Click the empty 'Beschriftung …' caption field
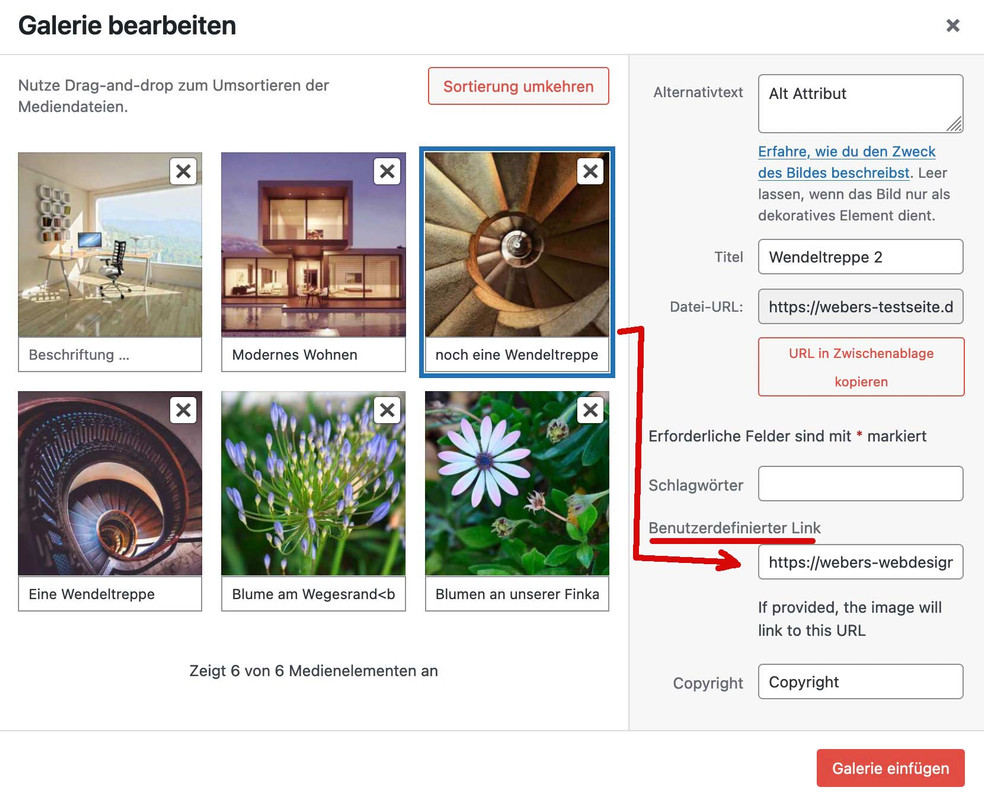Image resolution: width=984 pixels, height=800 pixels. 110,355
